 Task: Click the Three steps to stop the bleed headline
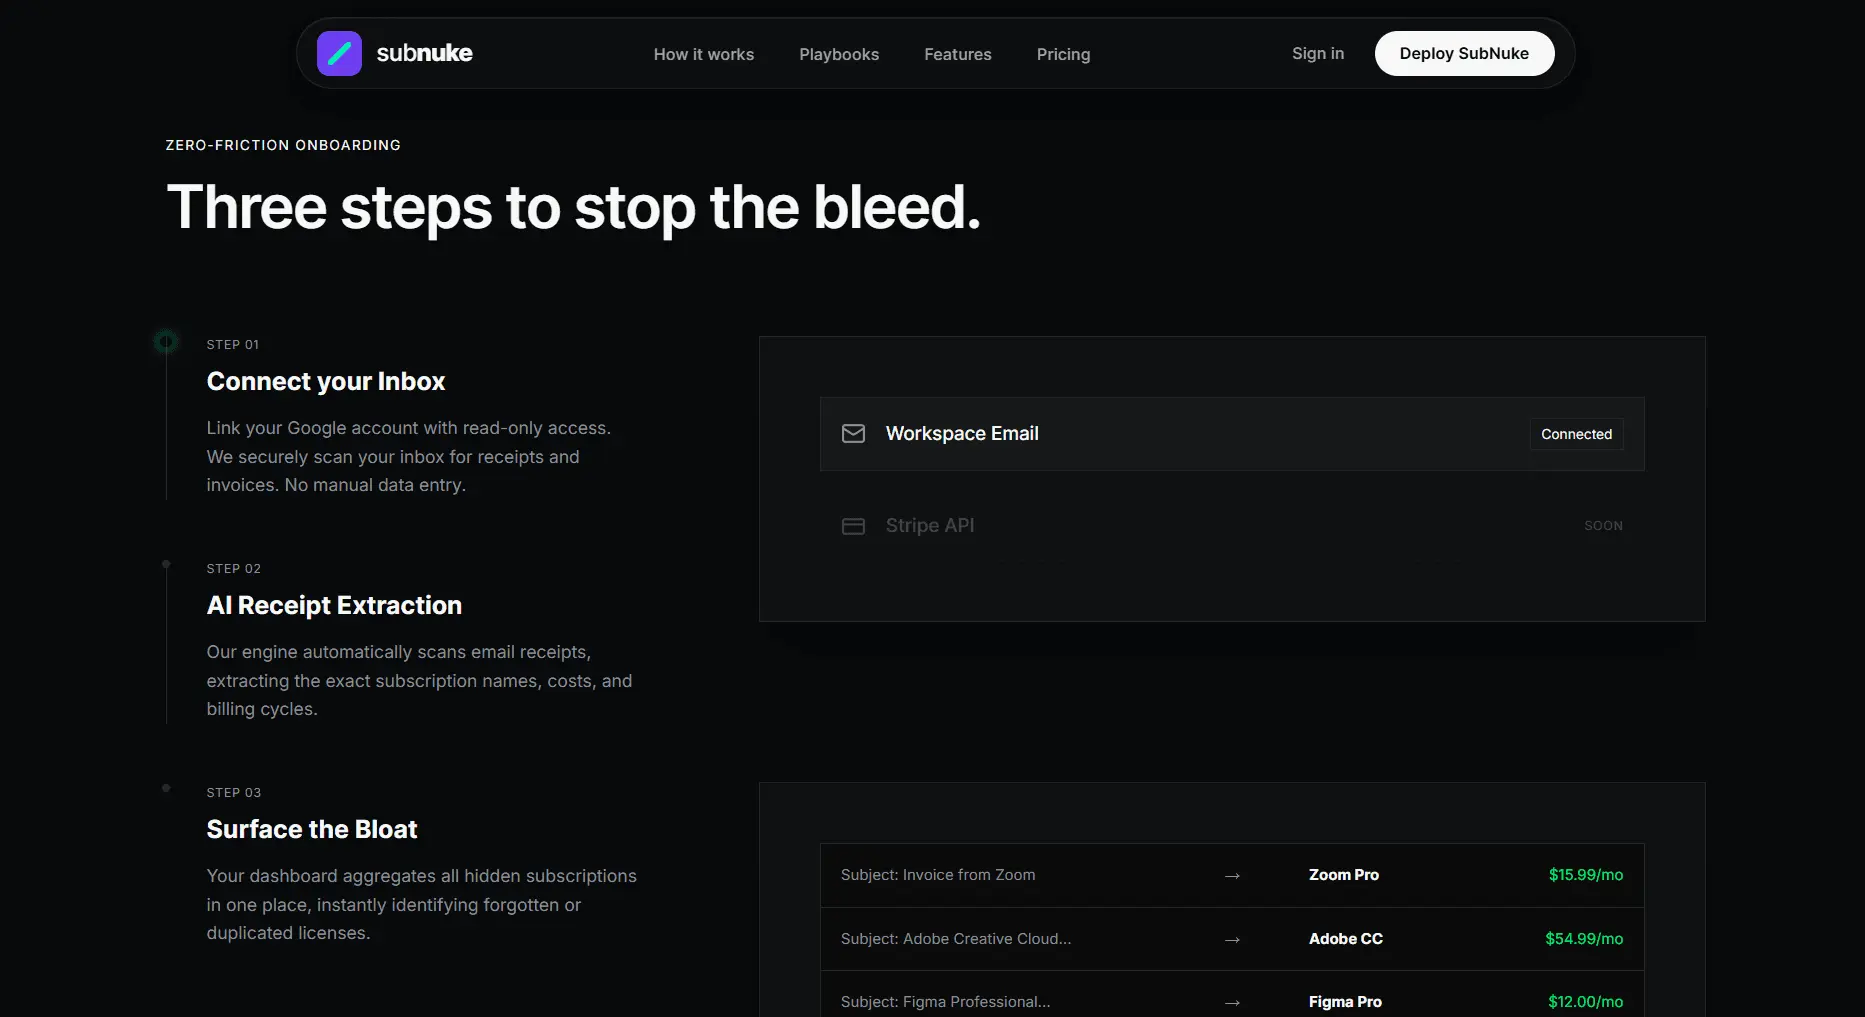coord(574,208)
